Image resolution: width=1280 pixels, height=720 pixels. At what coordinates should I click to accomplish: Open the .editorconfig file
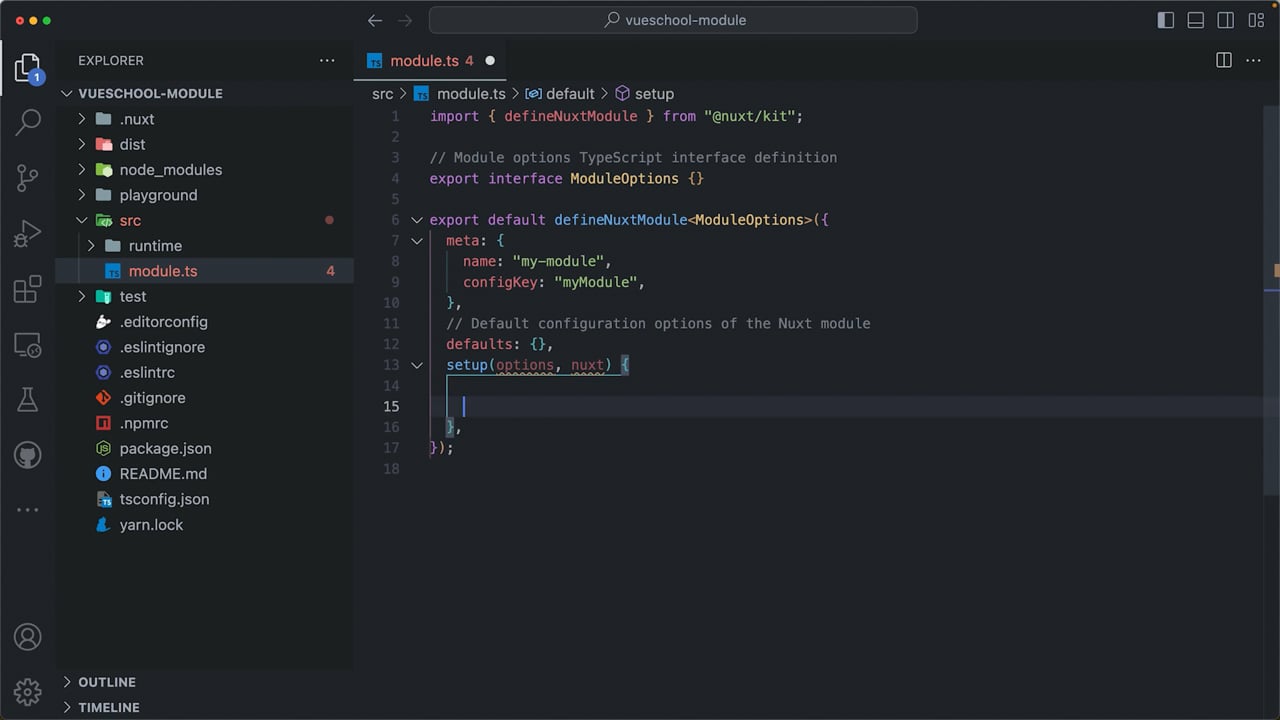pos(204,322)
